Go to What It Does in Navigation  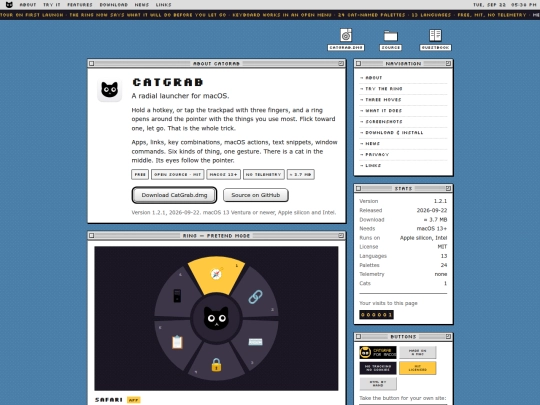403,111
